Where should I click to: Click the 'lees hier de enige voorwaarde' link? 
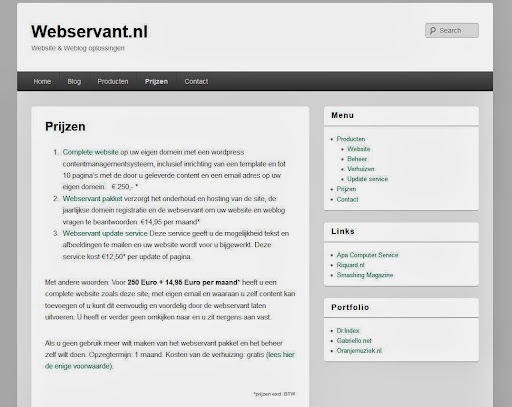pos(170,360)
